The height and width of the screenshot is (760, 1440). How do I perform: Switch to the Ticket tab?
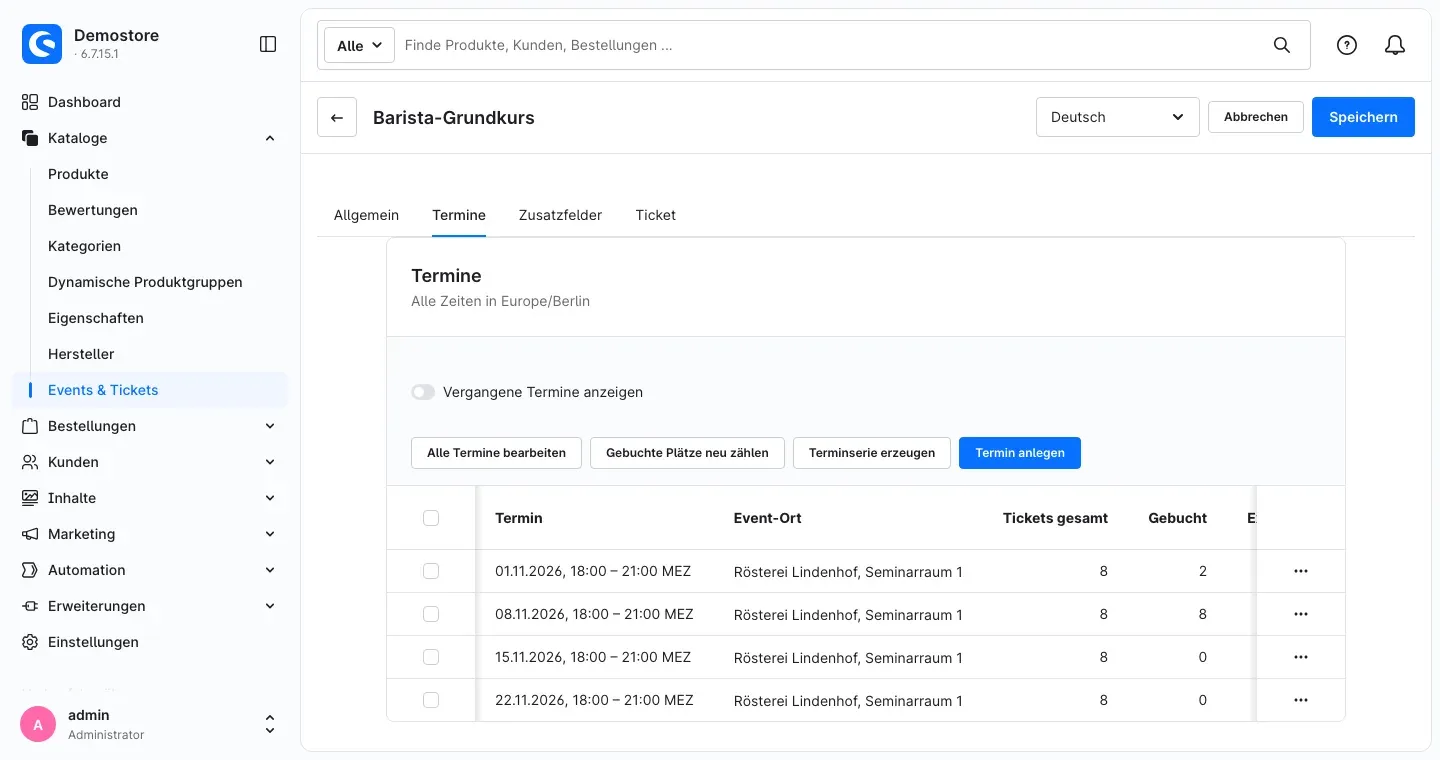[x=656, y=215]
